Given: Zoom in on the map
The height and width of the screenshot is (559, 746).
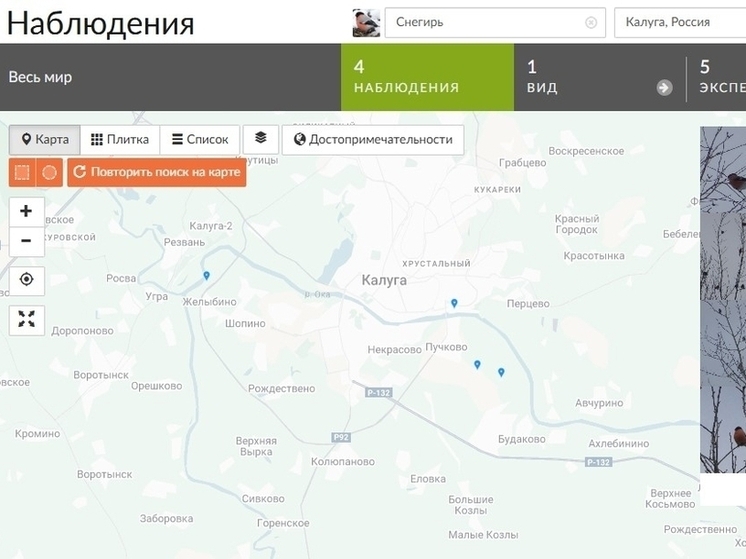Looking at the screenshot, I should coord(27,211).
